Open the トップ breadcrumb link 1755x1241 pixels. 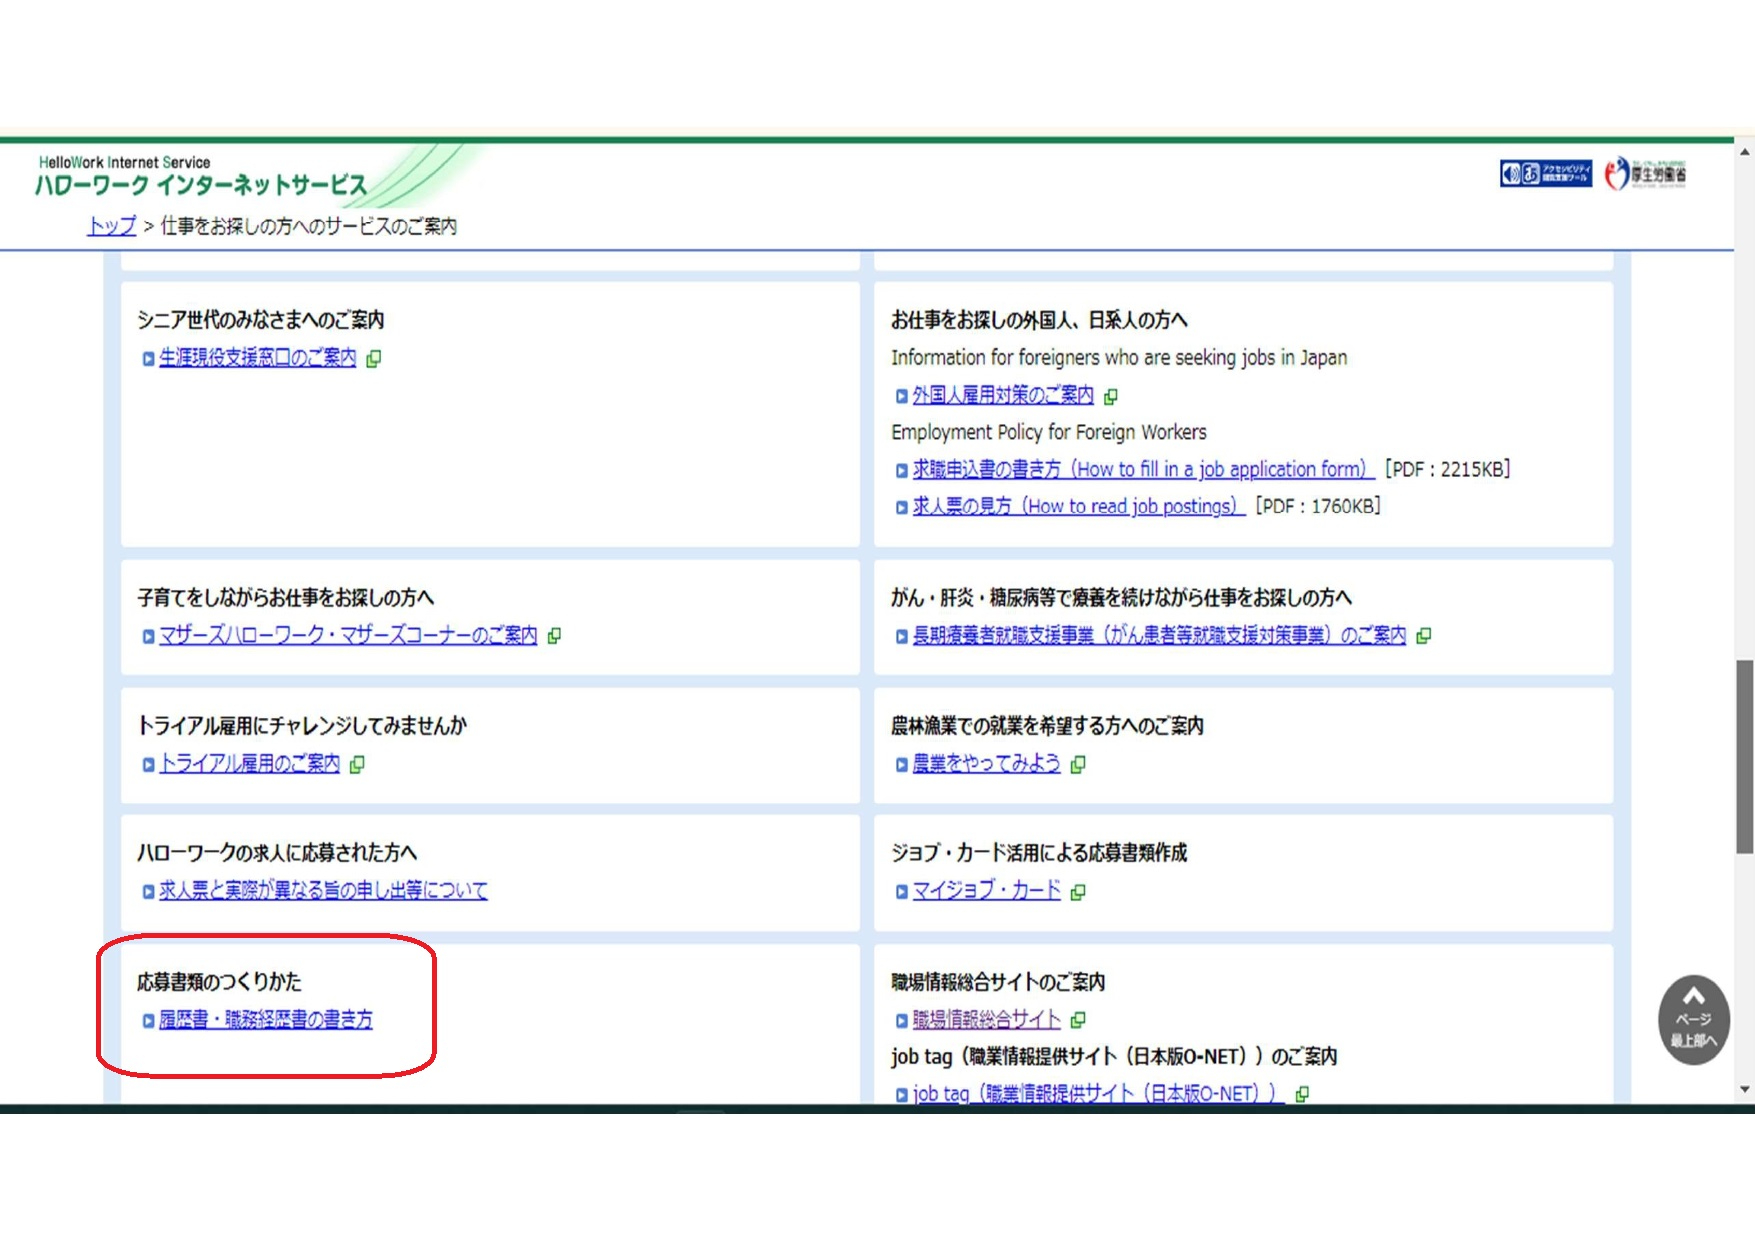[x=110, y=226]
